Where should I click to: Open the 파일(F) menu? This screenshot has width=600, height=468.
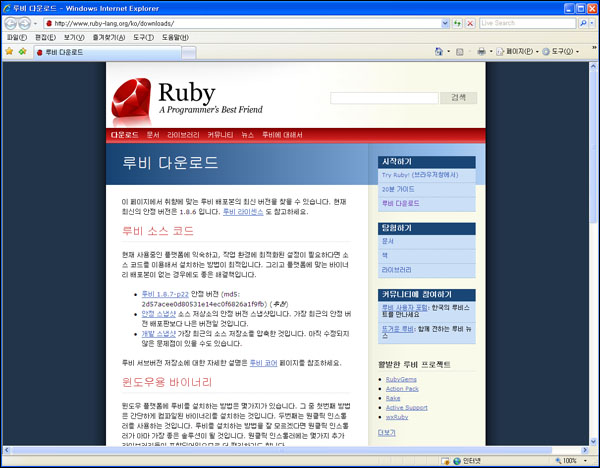point(17,38)
